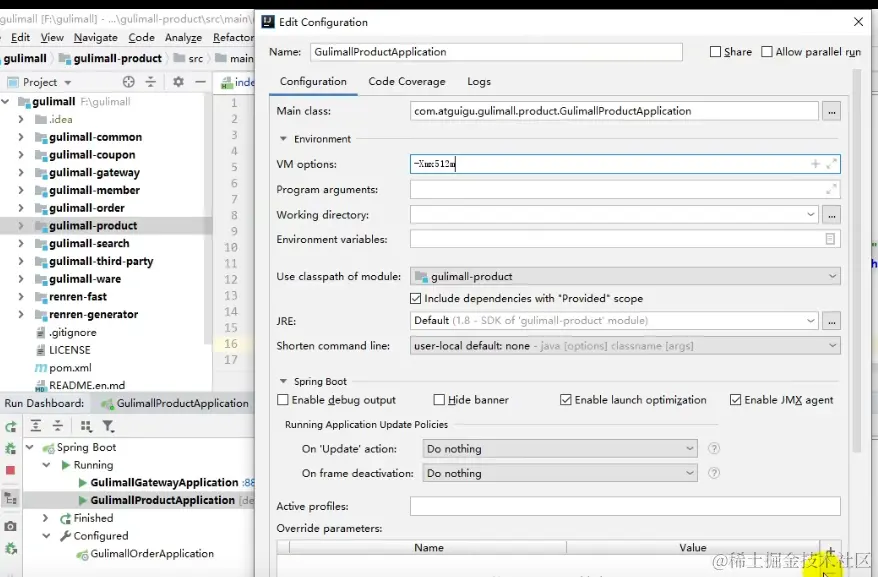Select the Configuration tab
Viewport: 878px width, 577px height.
tap(313, 81)
